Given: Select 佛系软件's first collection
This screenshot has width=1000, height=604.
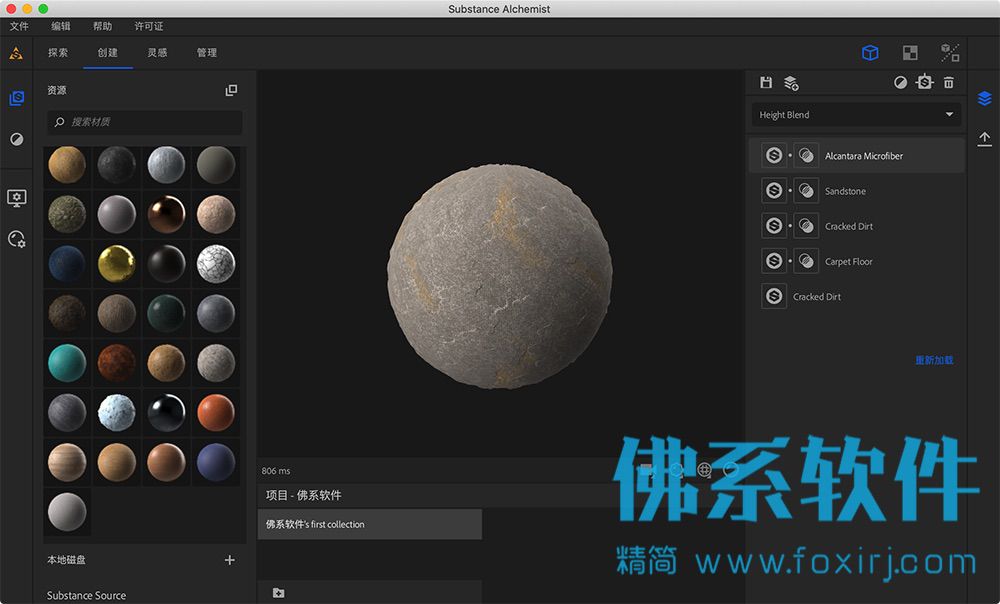Looking at the screenshot, I should [369, 524].
